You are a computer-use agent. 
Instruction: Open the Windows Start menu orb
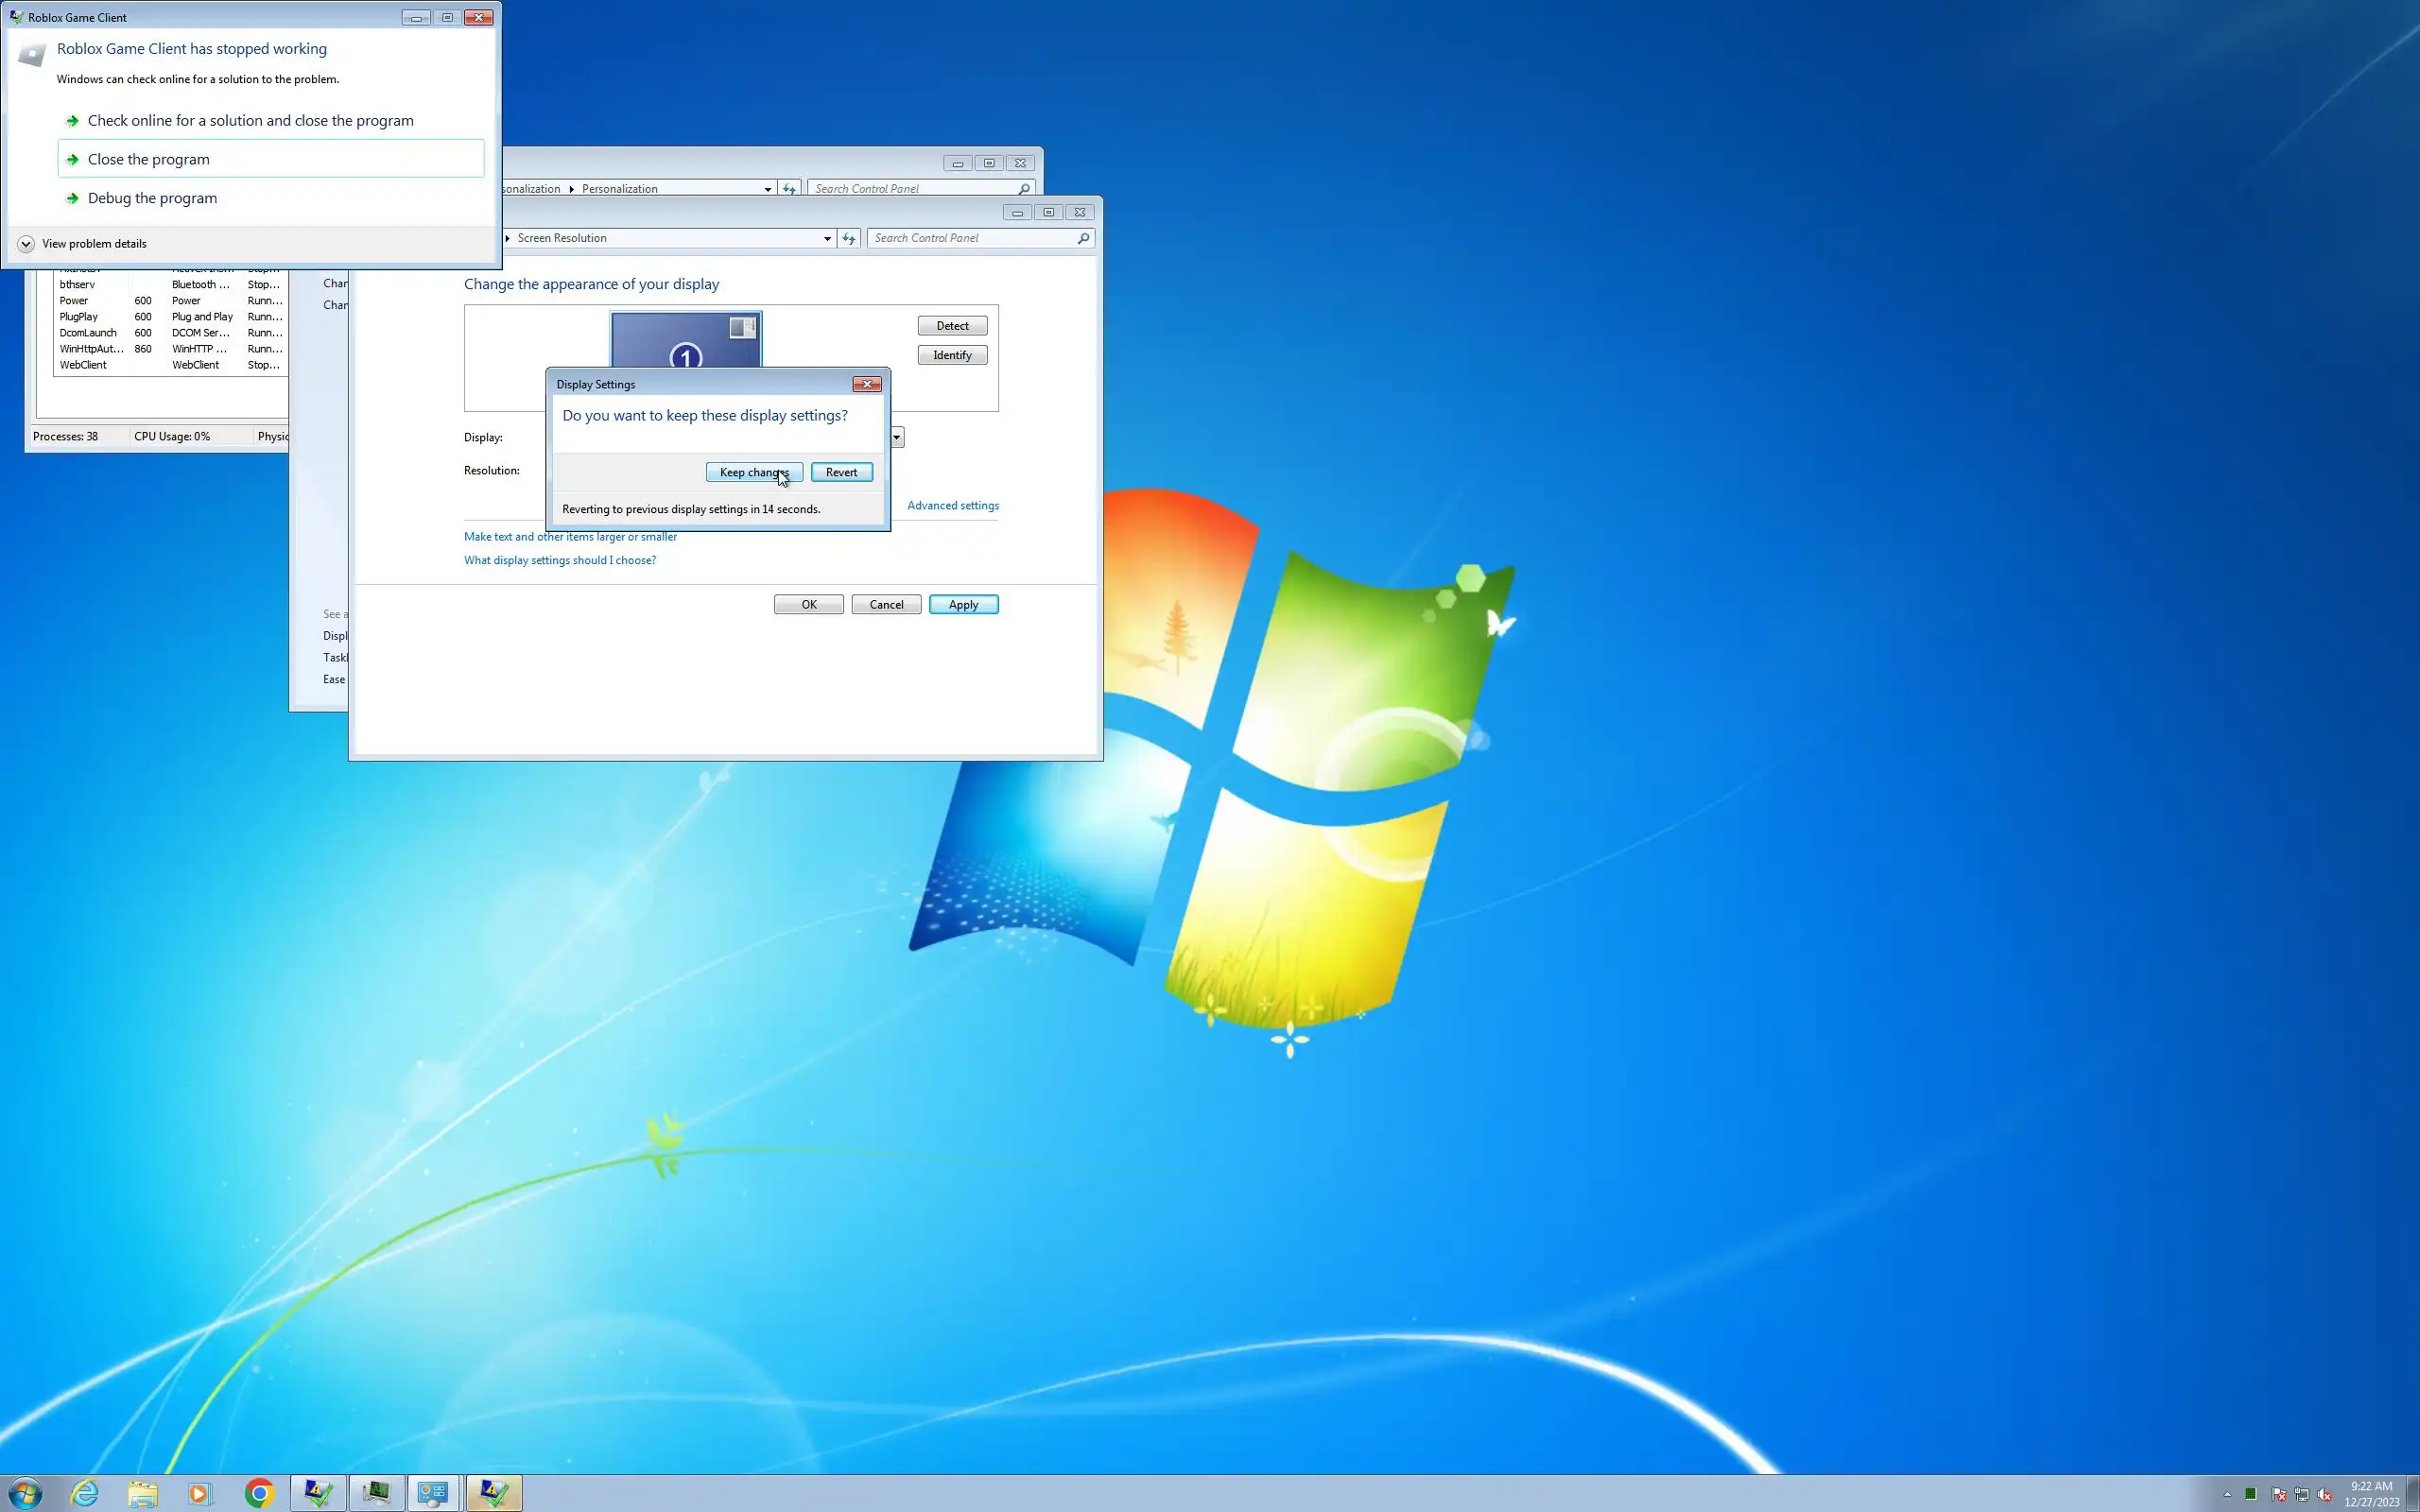pyautogui.click(x=25, y=1493)
